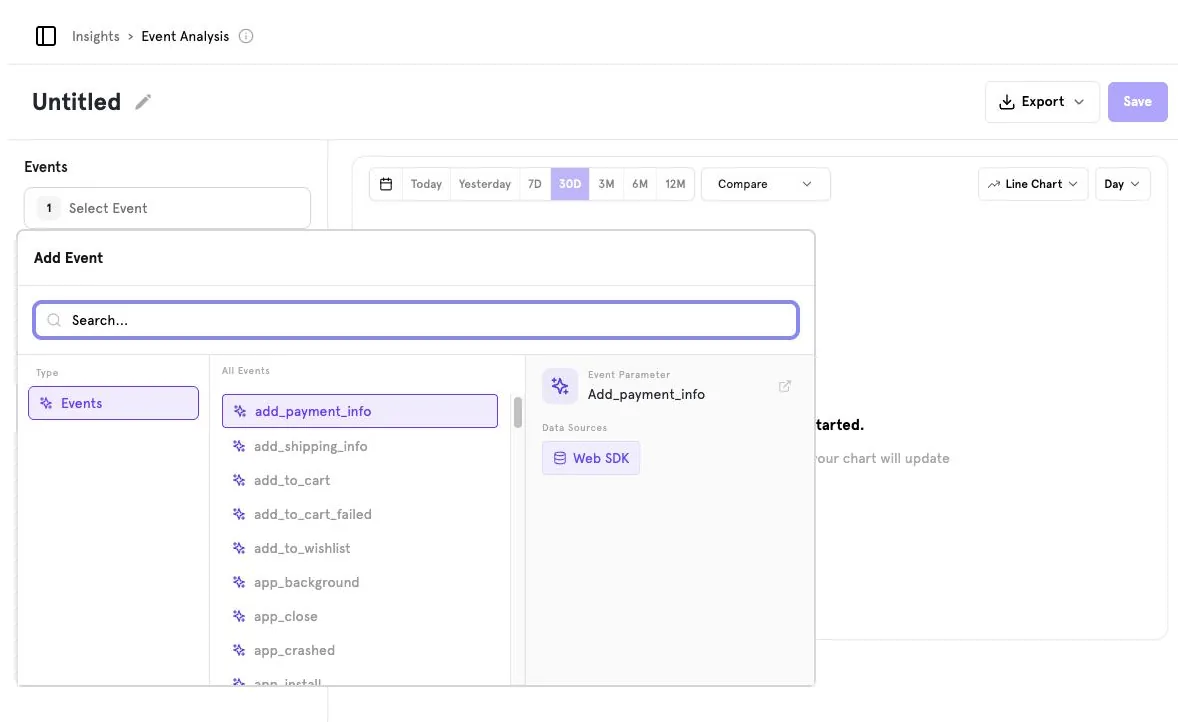Pick add_to_wishlist event

[360, 548]
